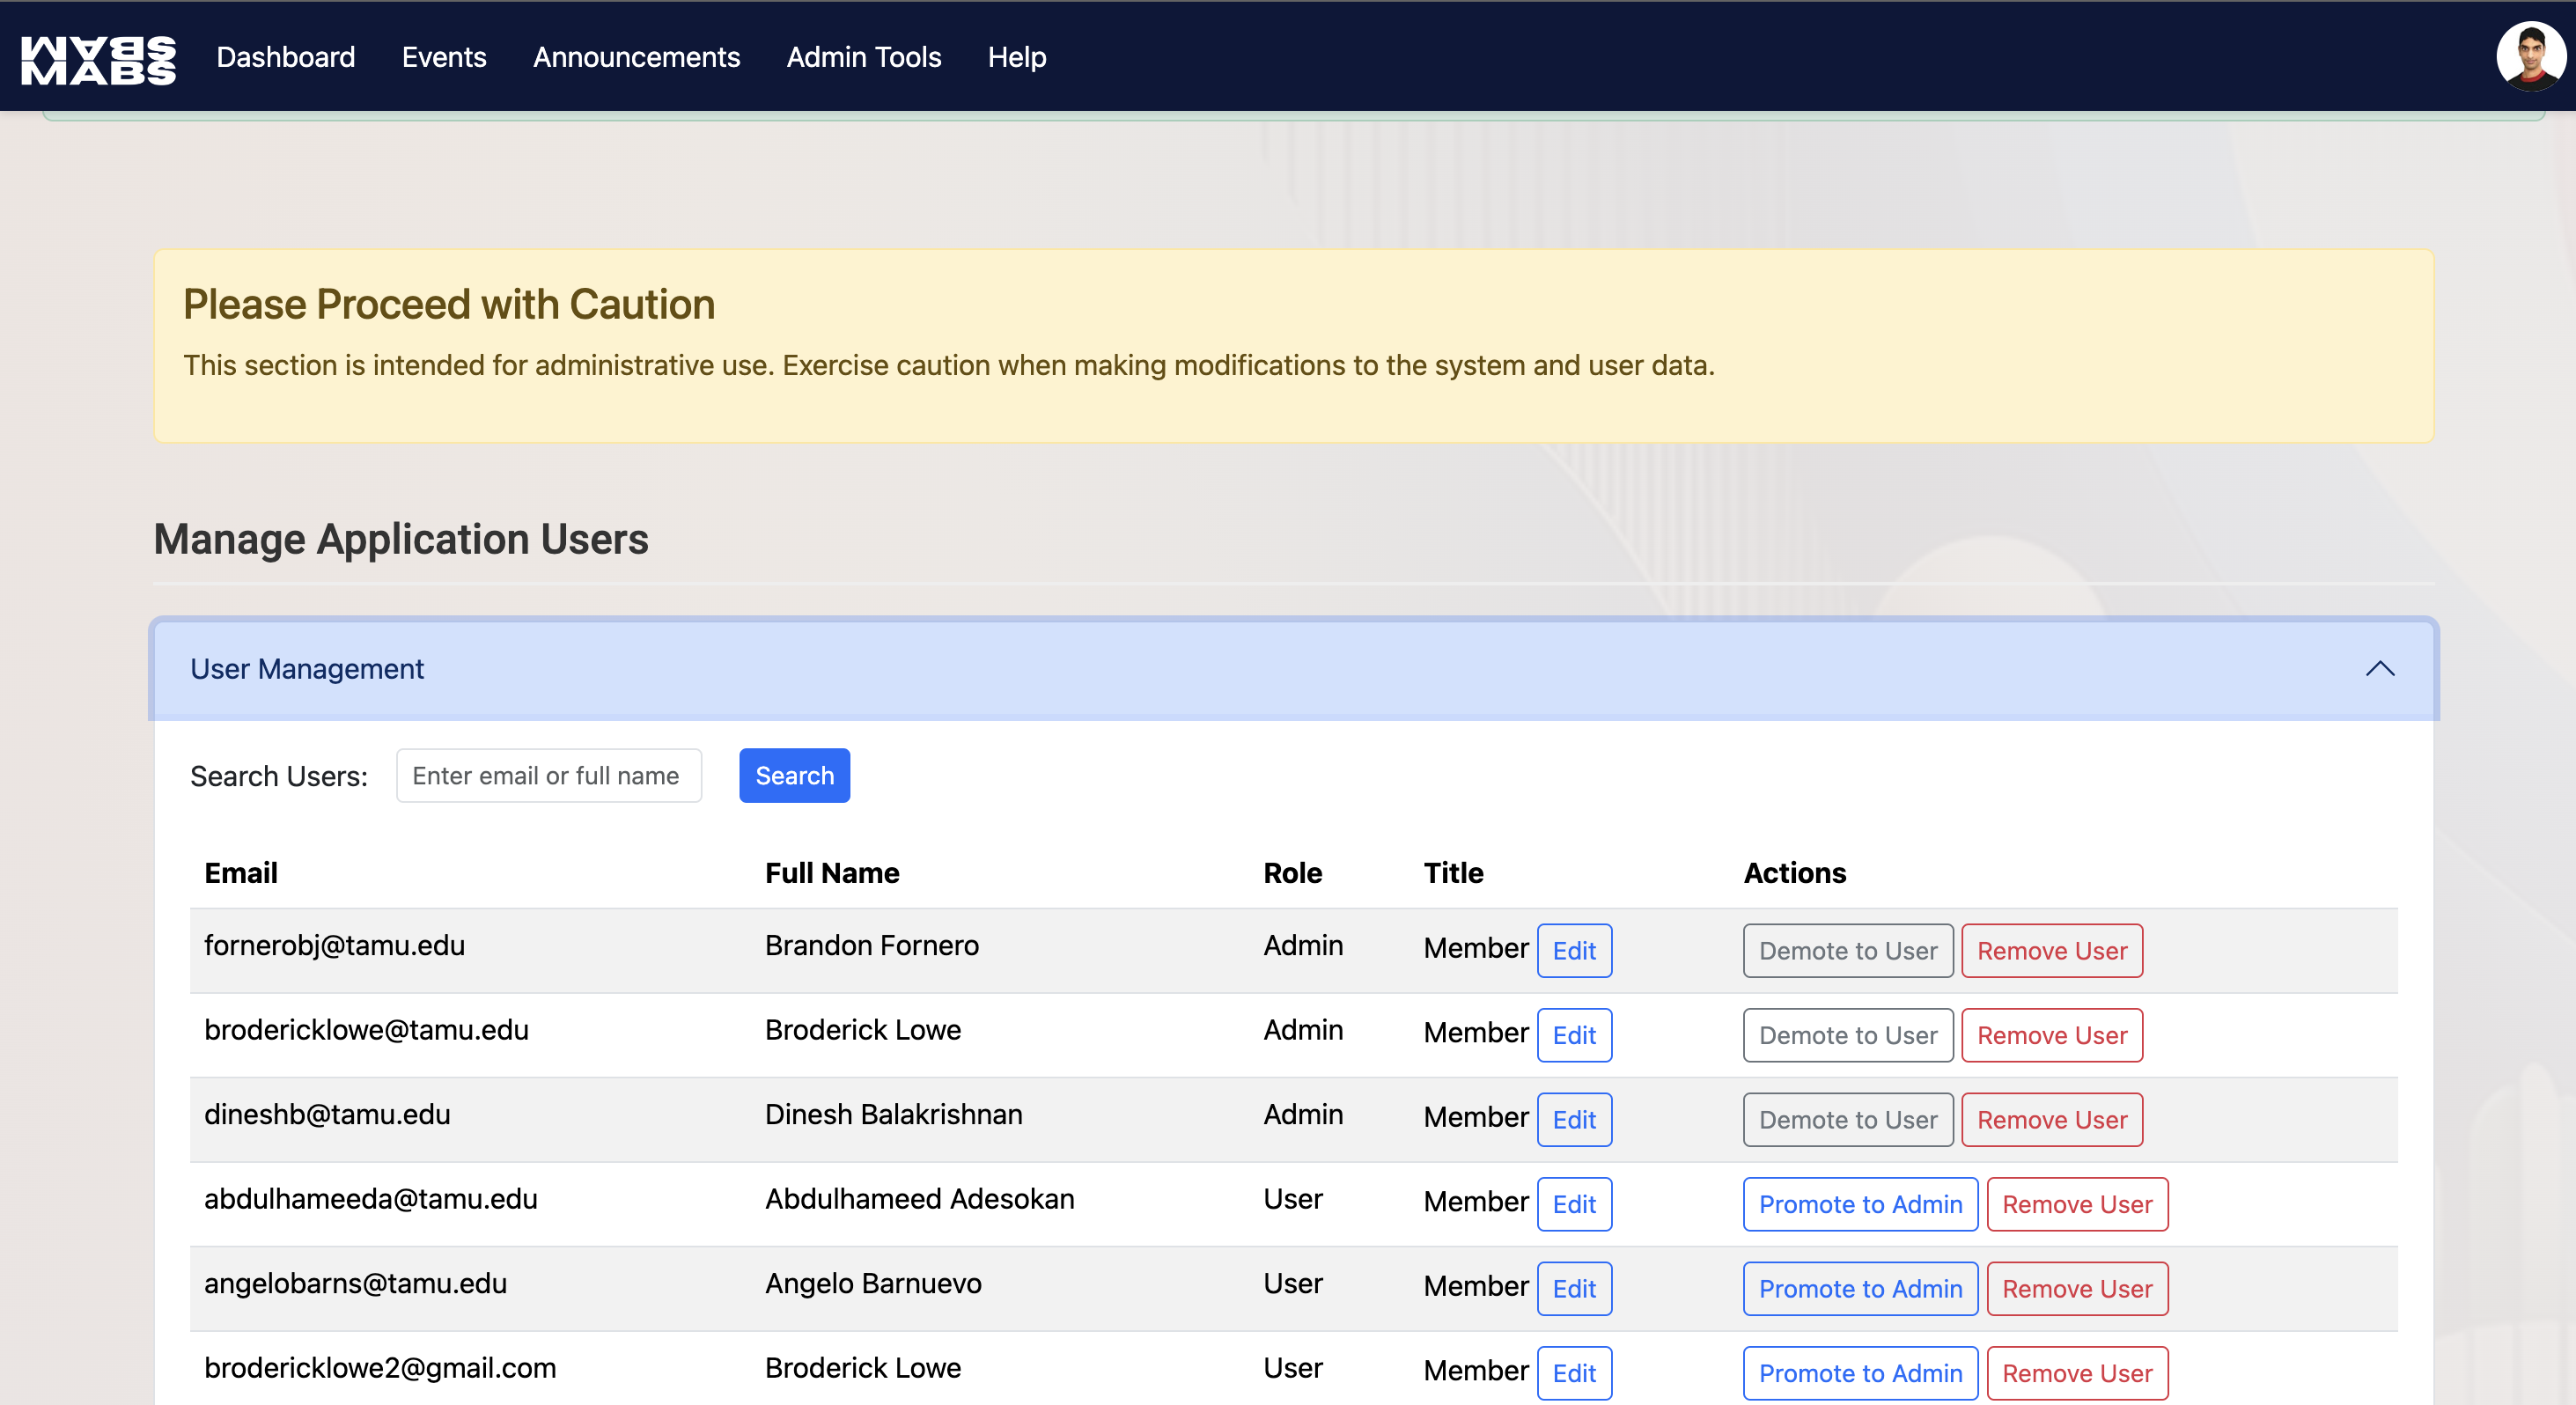Open the user profile avatar
Image resolution: width=2576 pixels, height=1405 pixels.
pyautogui.click(x=2529, y=56)
